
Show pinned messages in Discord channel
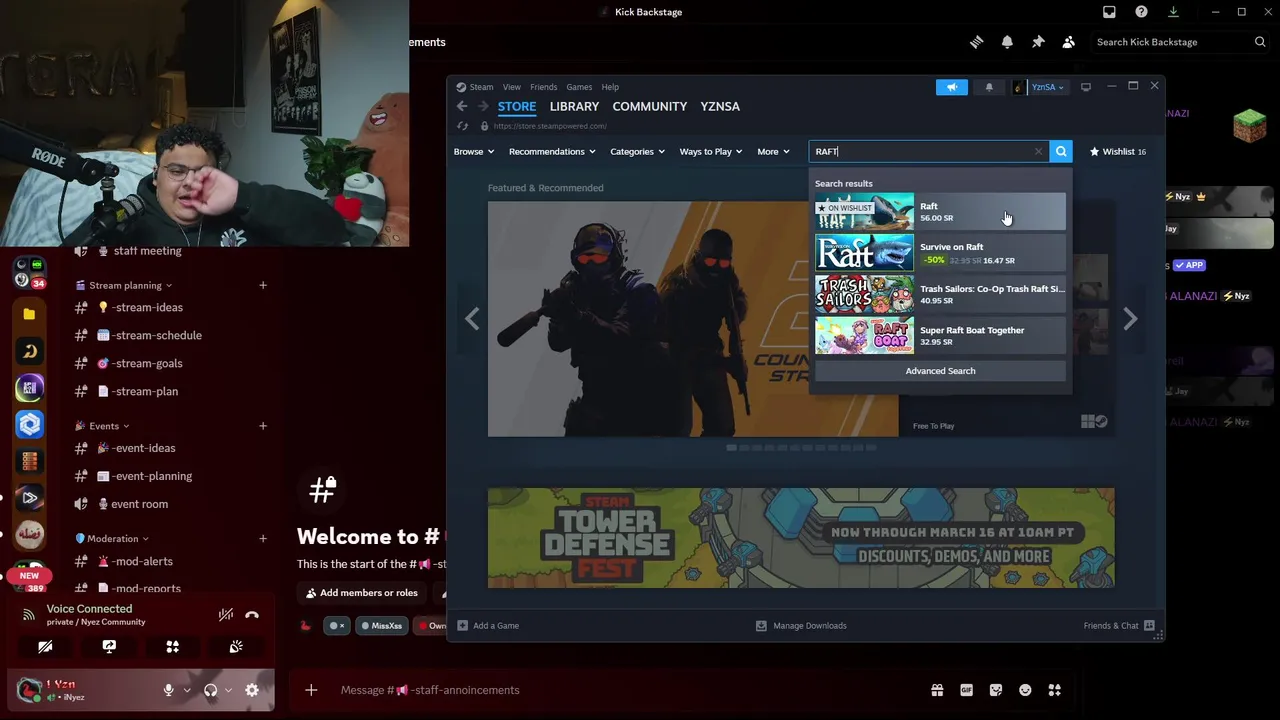click(x=1038, y=42)
